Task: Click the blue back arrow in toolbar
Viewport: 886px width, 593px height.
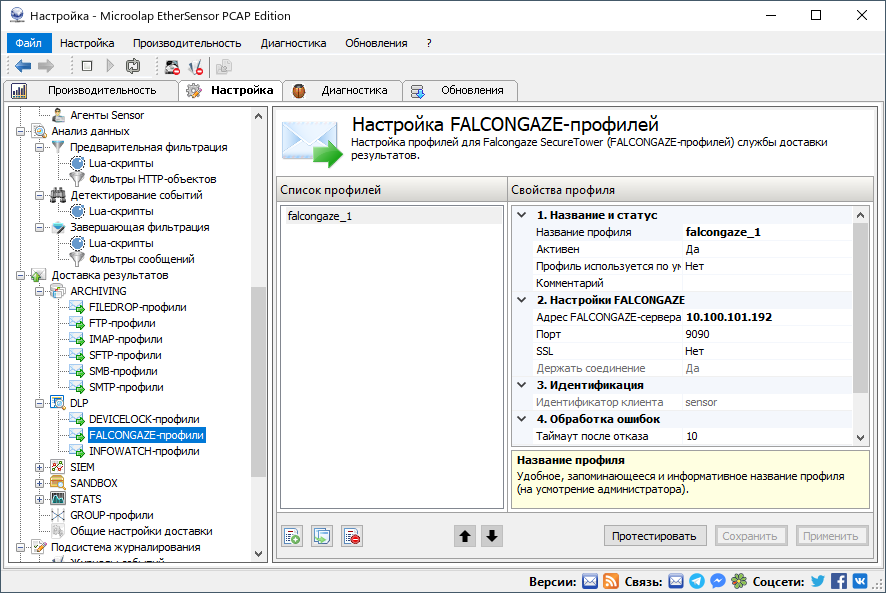Action: point(22,66)
